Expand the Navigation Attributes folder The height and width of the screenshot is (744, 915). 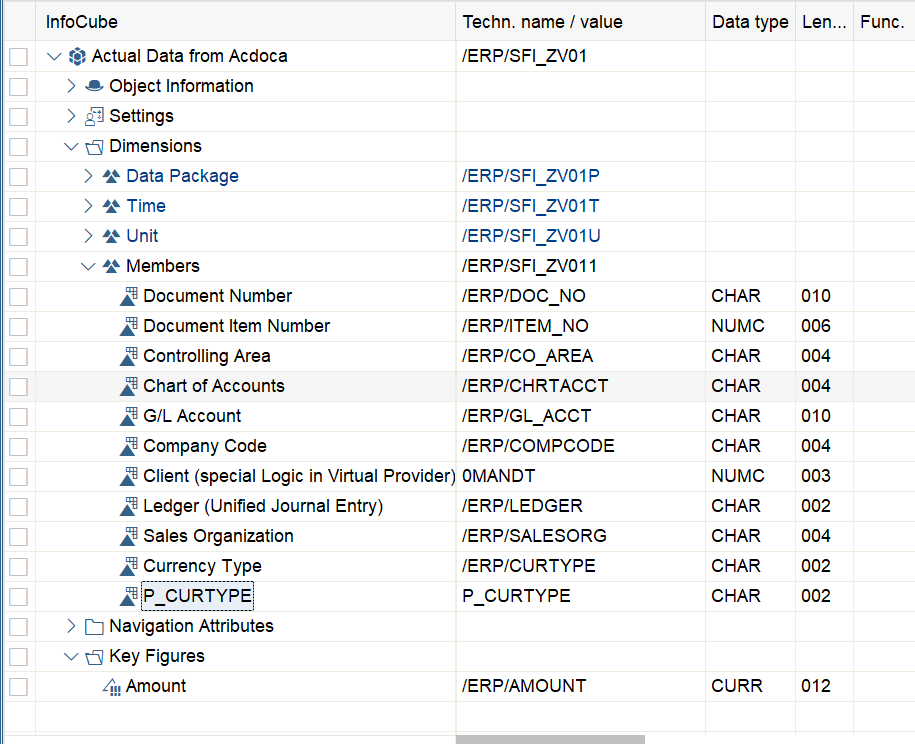pos(71,626)
